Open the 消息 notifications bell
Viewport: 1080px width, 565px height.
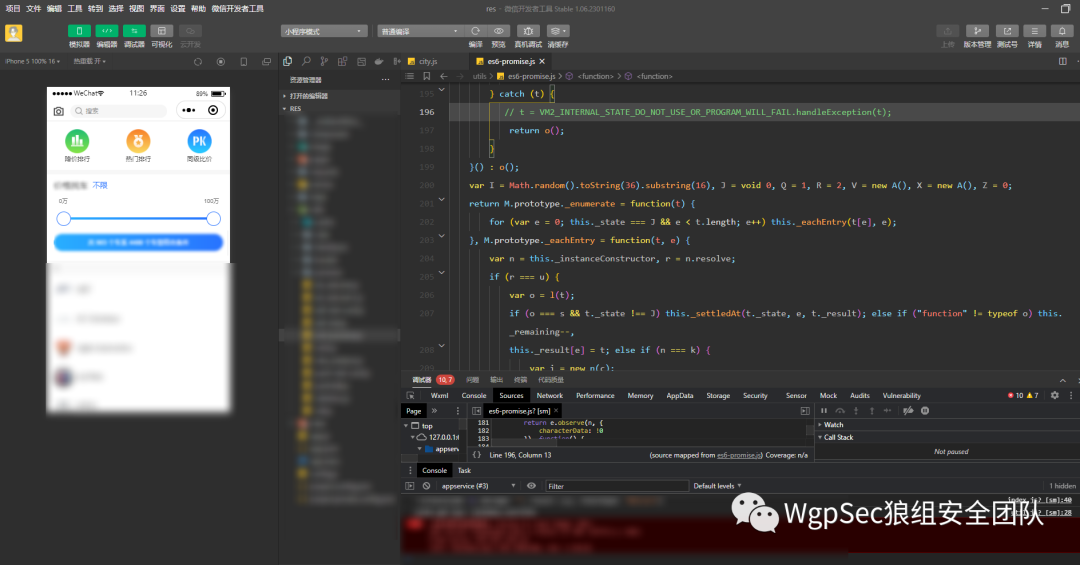[1062, 31]
